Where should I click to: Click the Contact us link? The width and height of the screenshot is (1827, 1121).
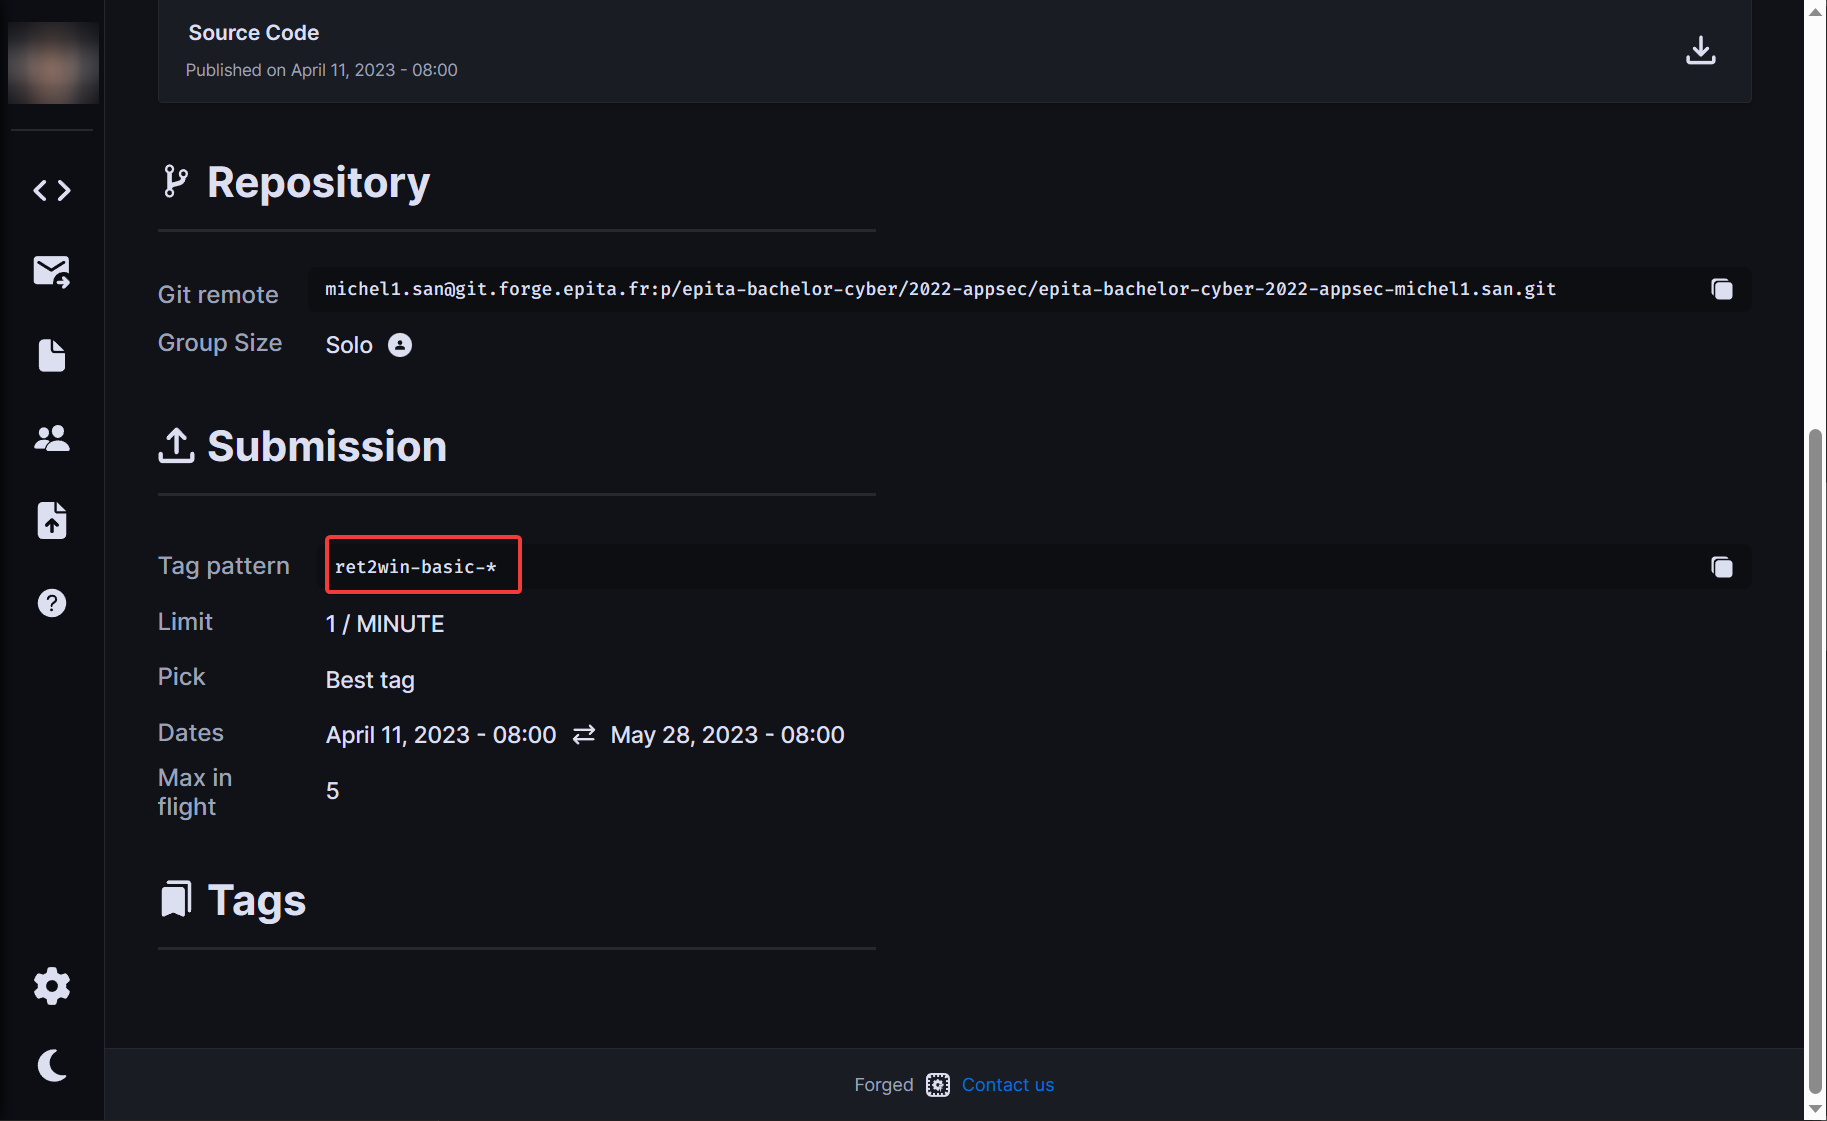point(1007,1085)
